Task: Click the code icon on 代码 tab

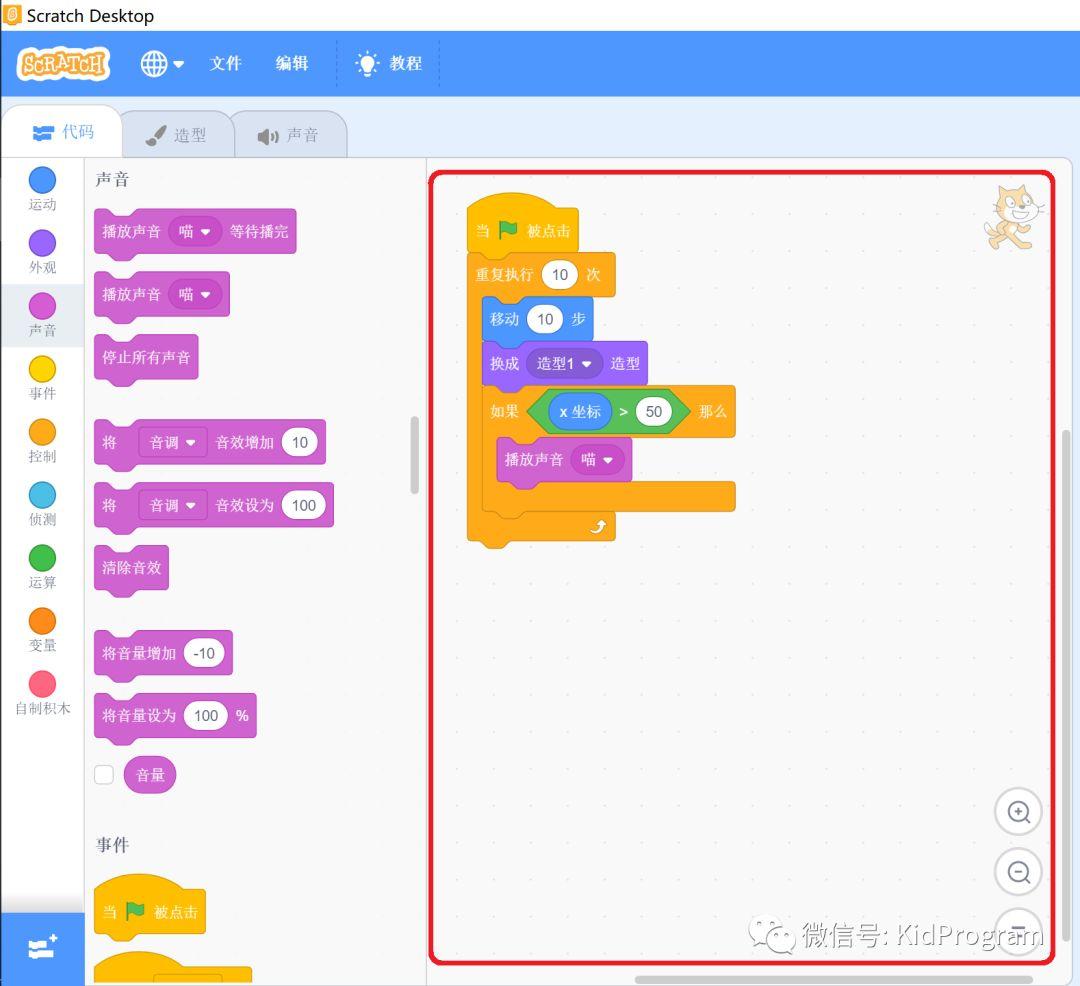Action: (x=43, y=133)
